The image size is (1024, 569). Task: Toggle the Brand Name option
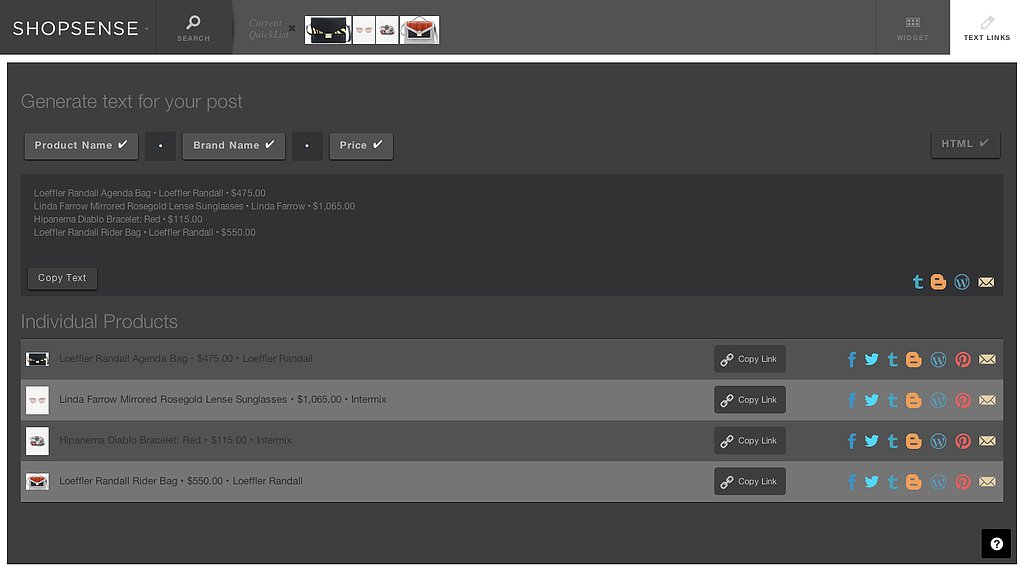(x=234, y=145)
